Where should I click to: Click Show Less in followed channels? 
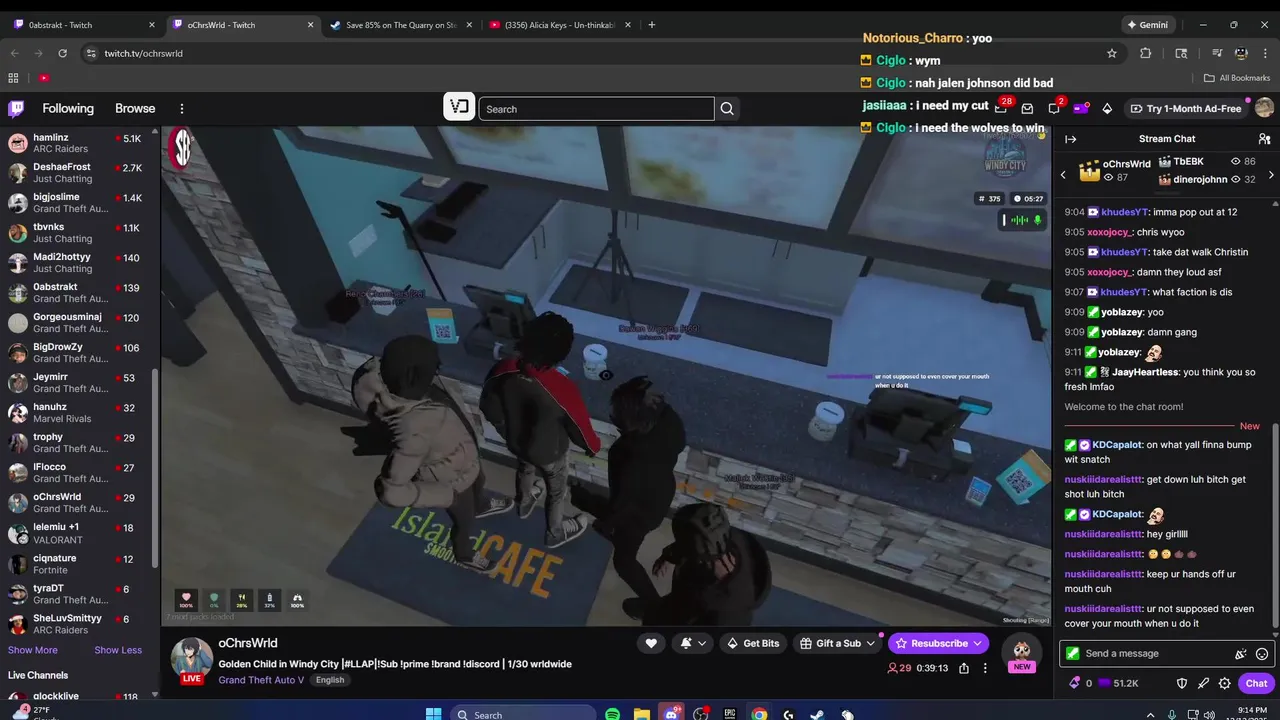pos(118,650)
